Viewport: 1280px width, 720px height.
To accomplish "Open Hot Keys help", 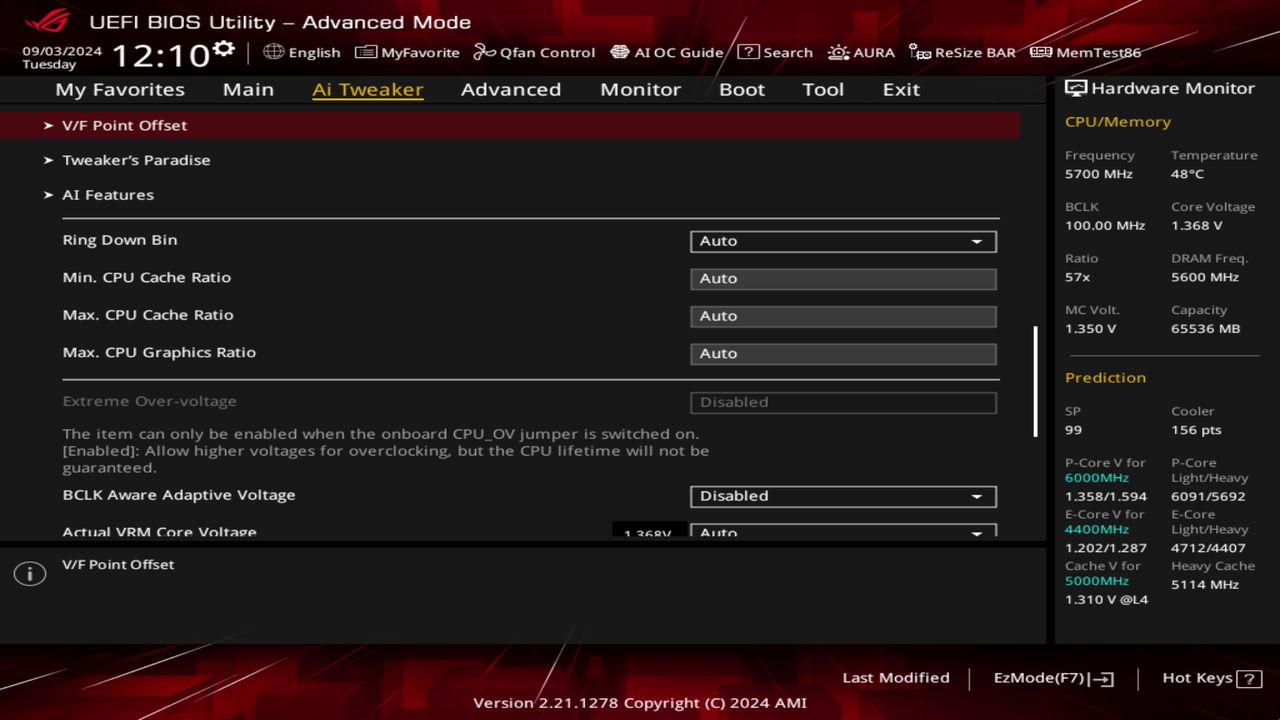I will click(x=1211, y=678).
